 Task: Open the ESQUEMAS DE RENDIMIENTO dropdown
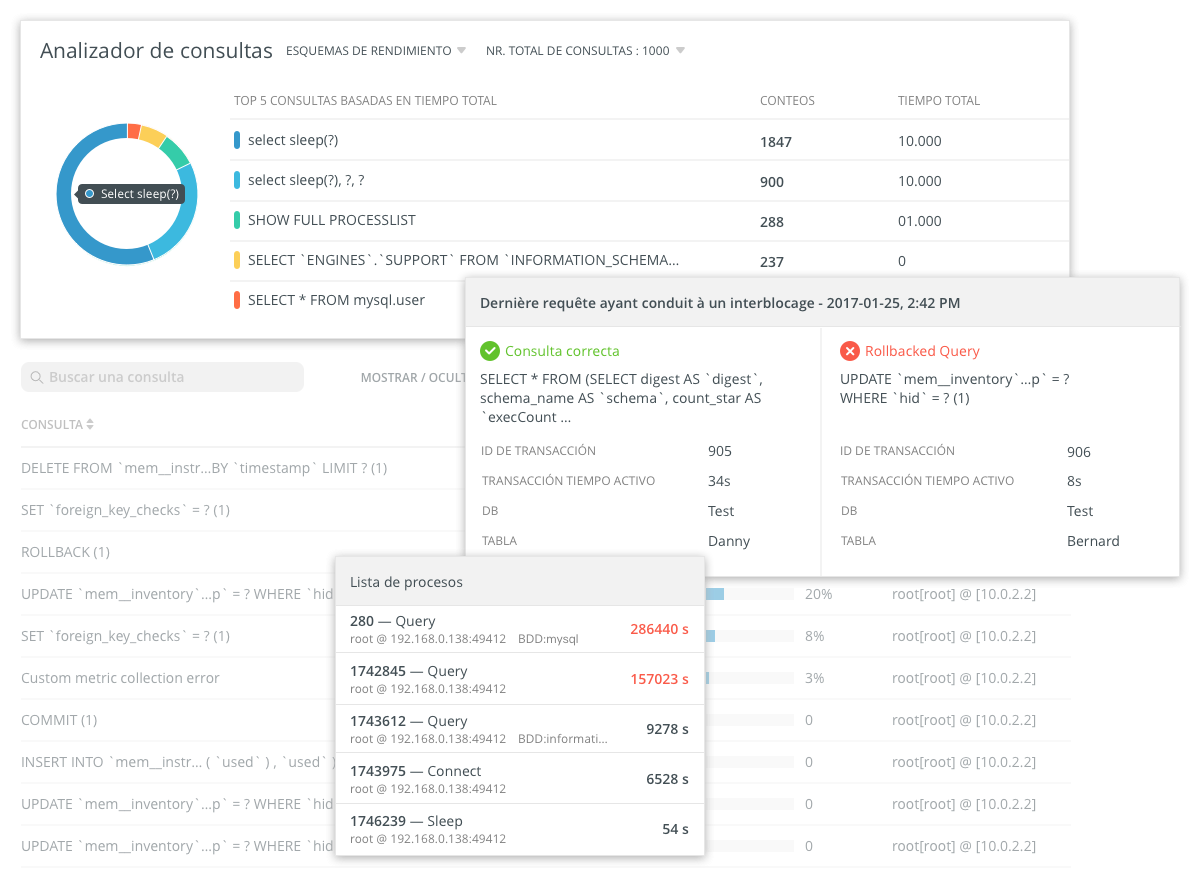(x=375, y=50)
